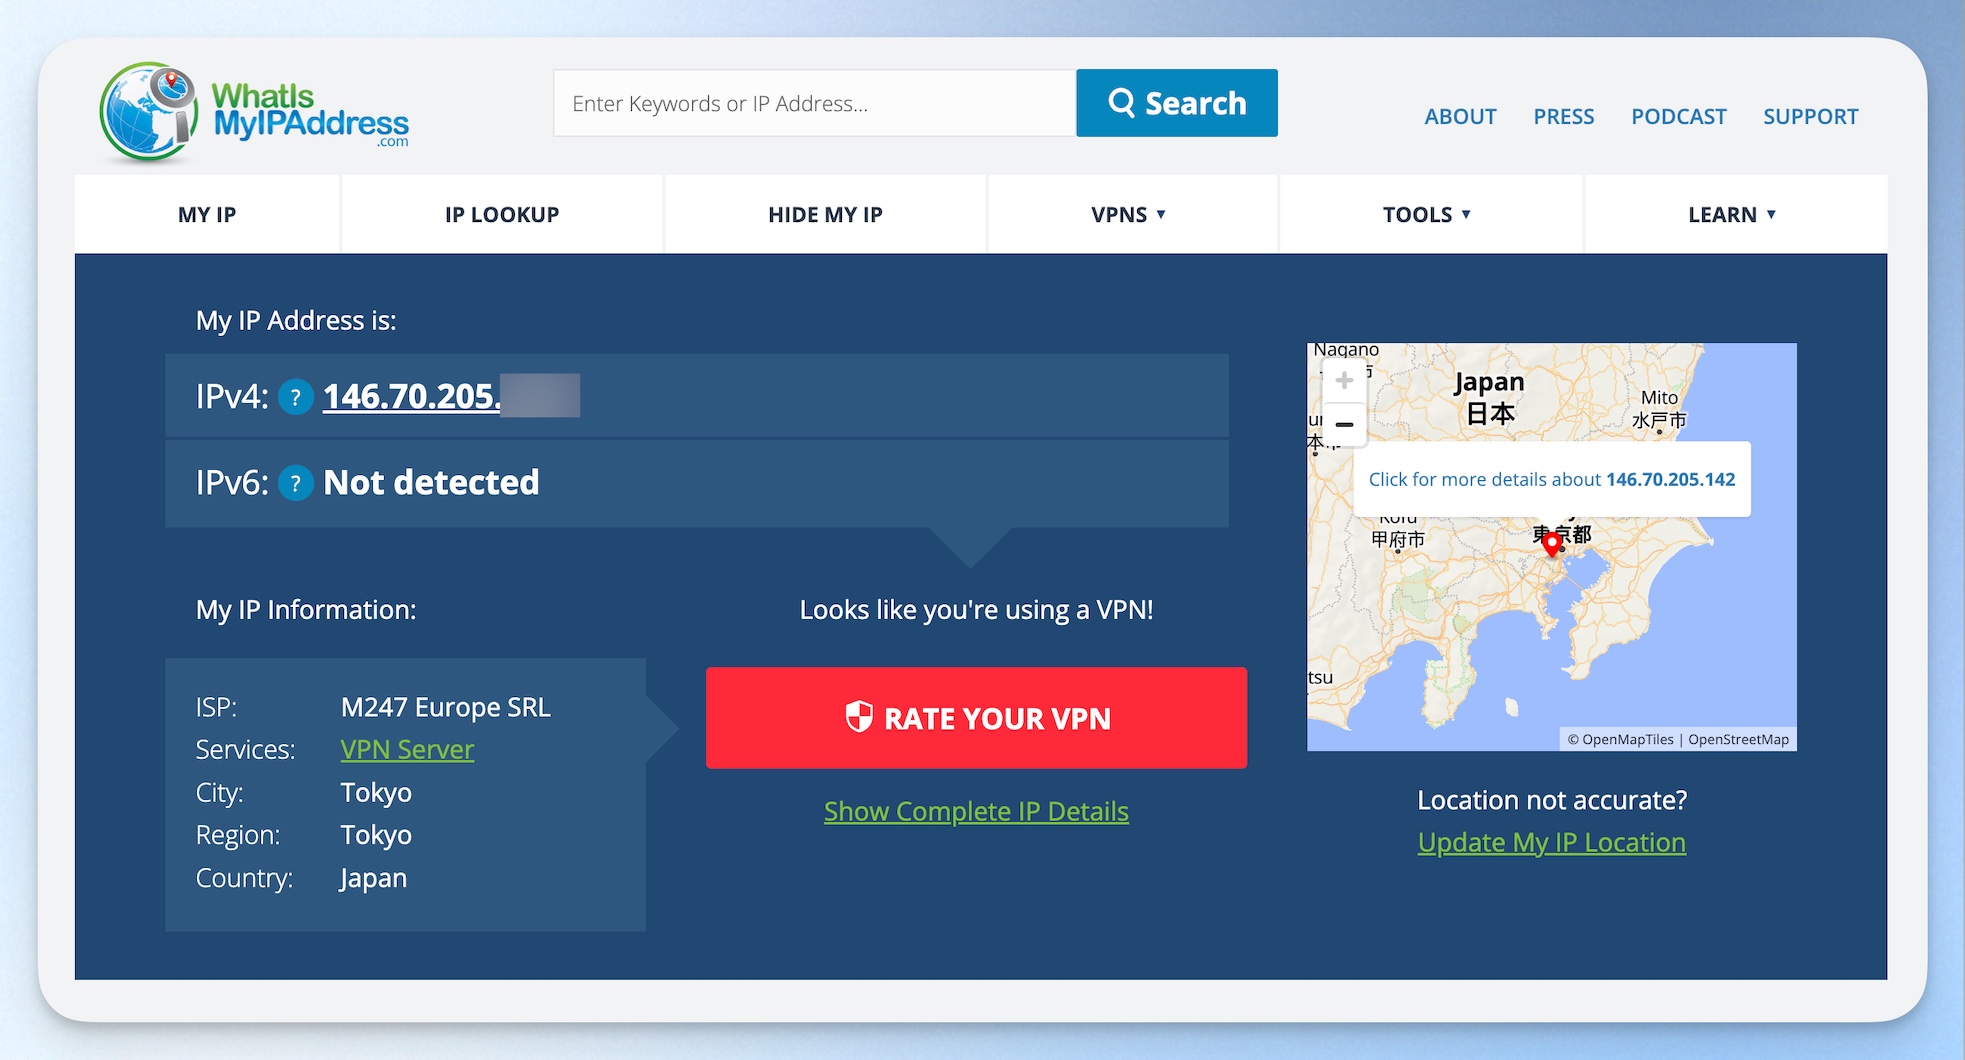This screenshot has height=1060, width=1965.
Task: Click the WhatIsMyIPAddress globe logo
Action: click(x=148, y=113)
